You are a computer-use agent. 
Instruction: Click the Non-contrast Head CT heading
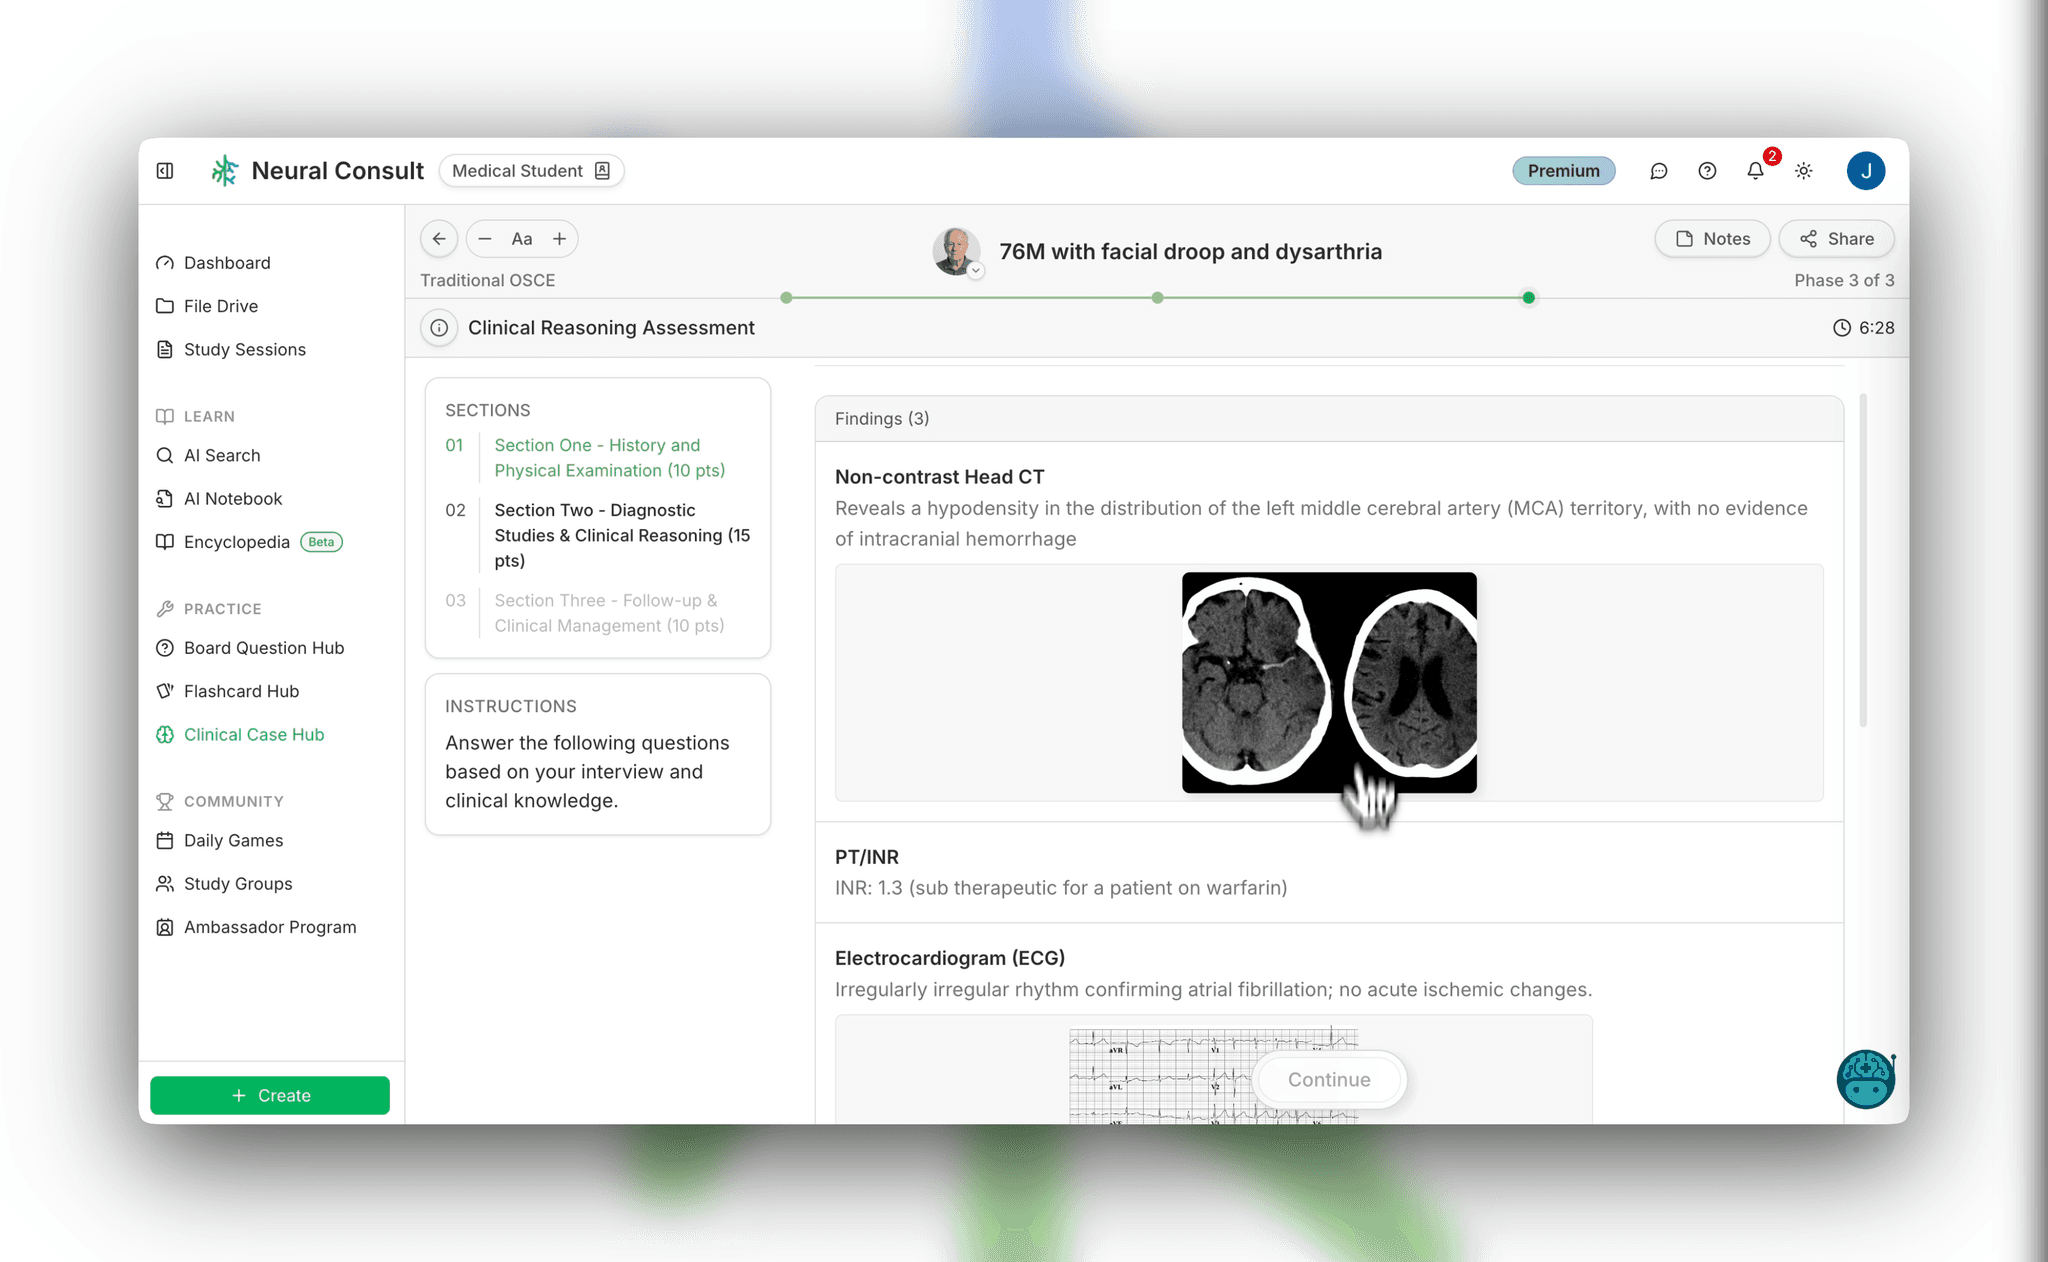[940, 477]
